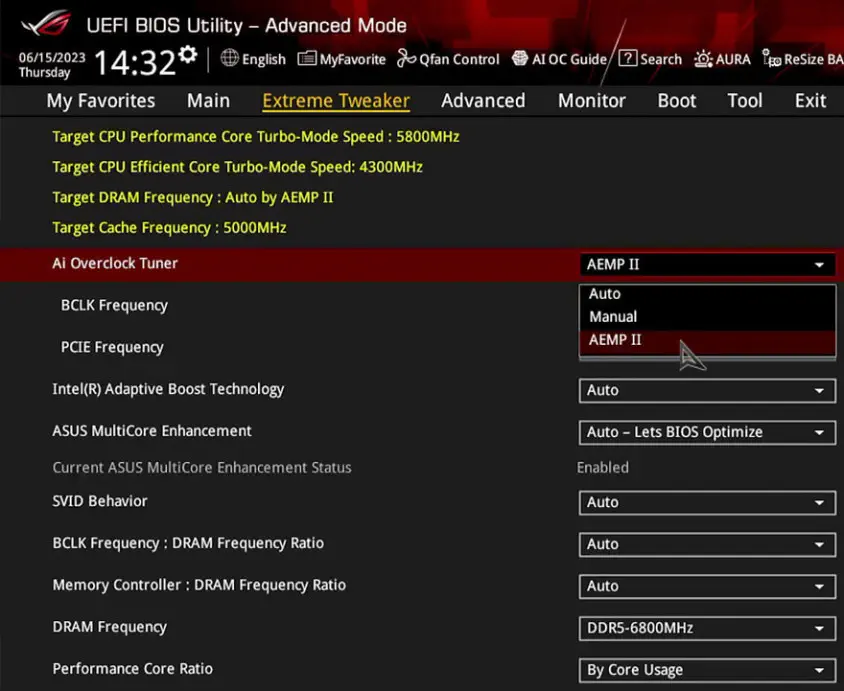
Task: Expand the SVID Behavior dropdown
Action: [x=707, y=502]
